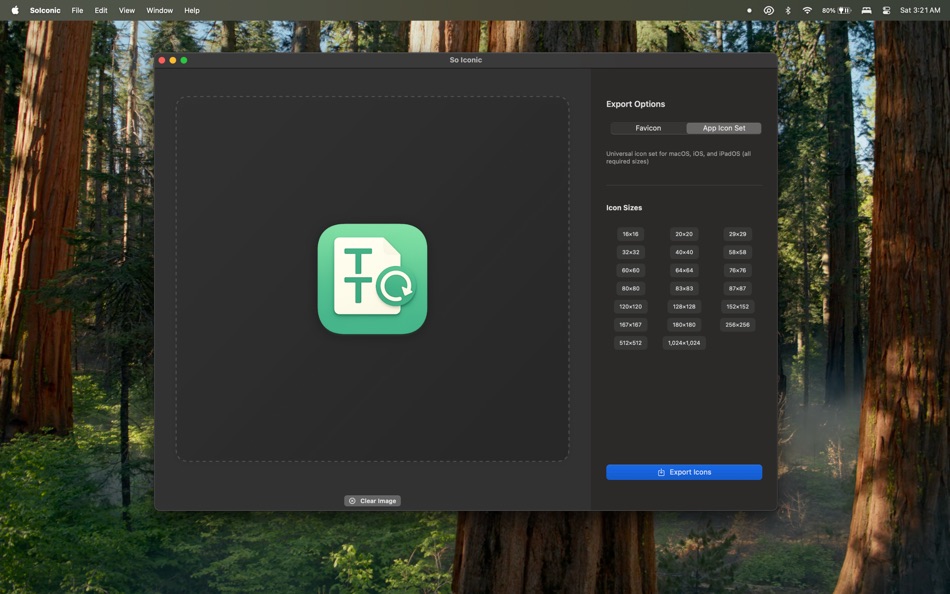The width and height of the screenshot is (950, 594).
Task: Select the App Icon Set segment
Action: 723,128
